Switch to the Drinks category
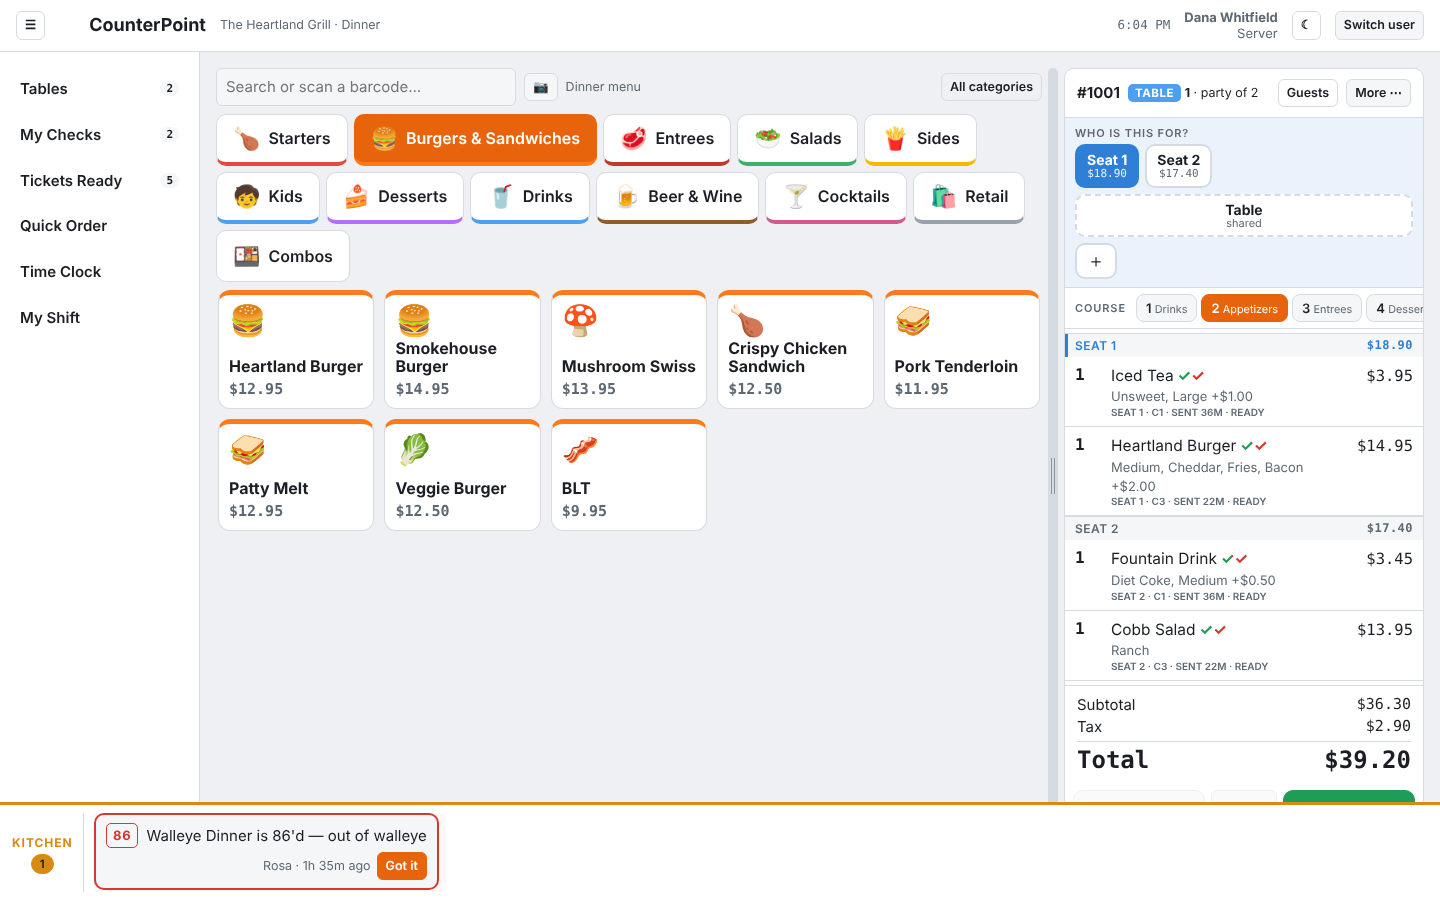This screenshot has width=1440, height=900. 530,197
